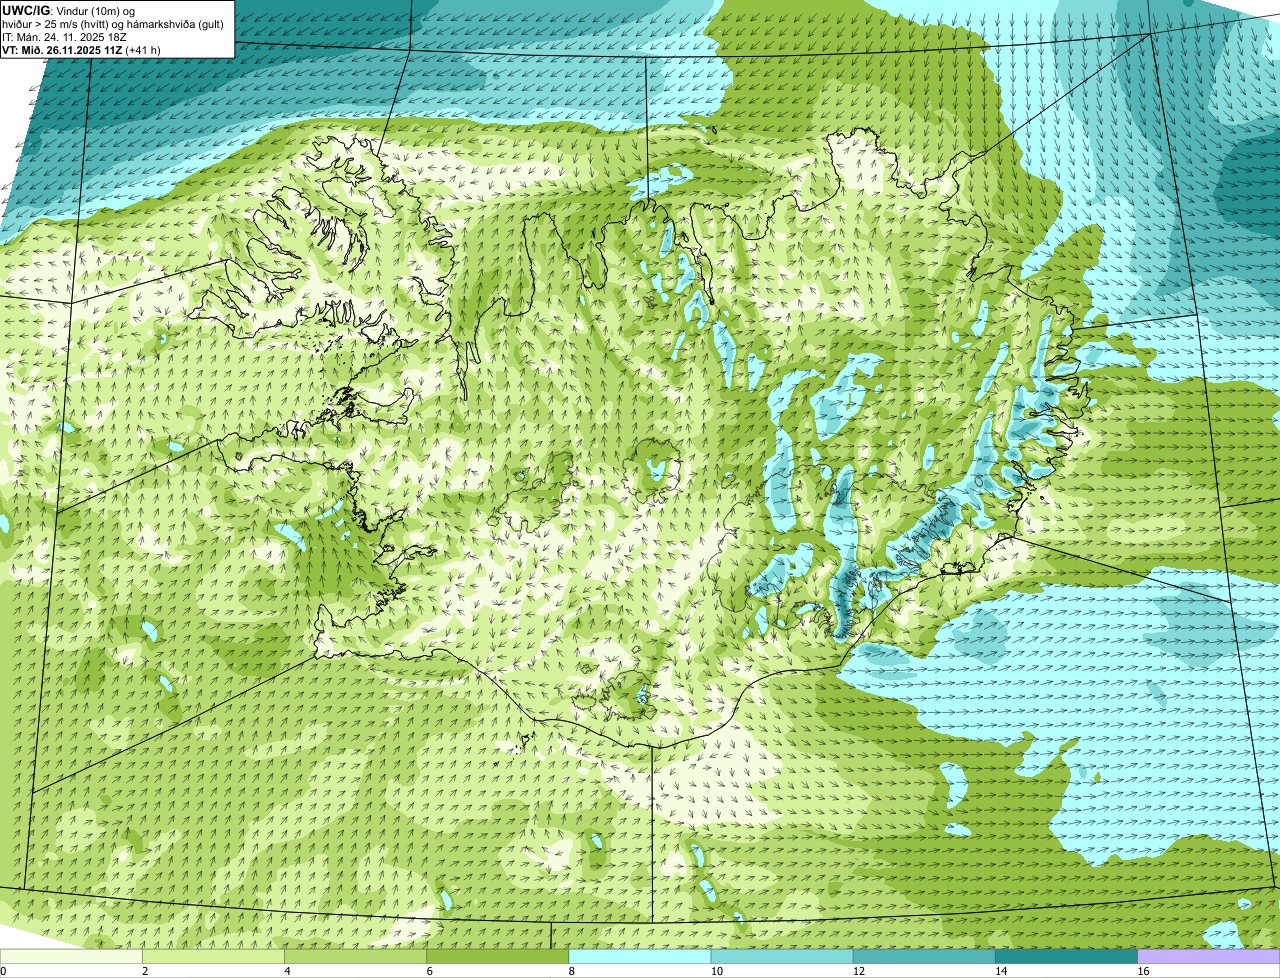Click the "IT: Mán. 24. 11. 2025 18Z" line
Screen dimensions: 1280x978
(x=64, y=37)
